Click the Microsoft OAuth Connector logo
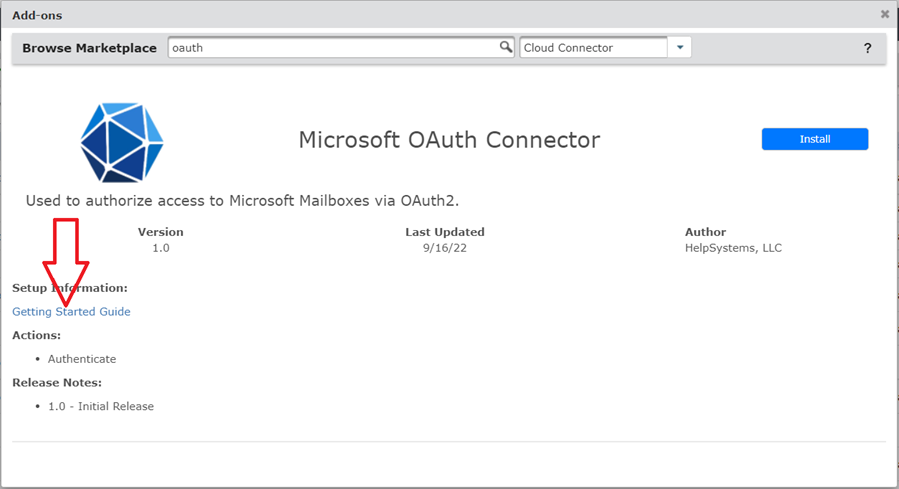The image size is (899, 489). click(x=121, y=142)
